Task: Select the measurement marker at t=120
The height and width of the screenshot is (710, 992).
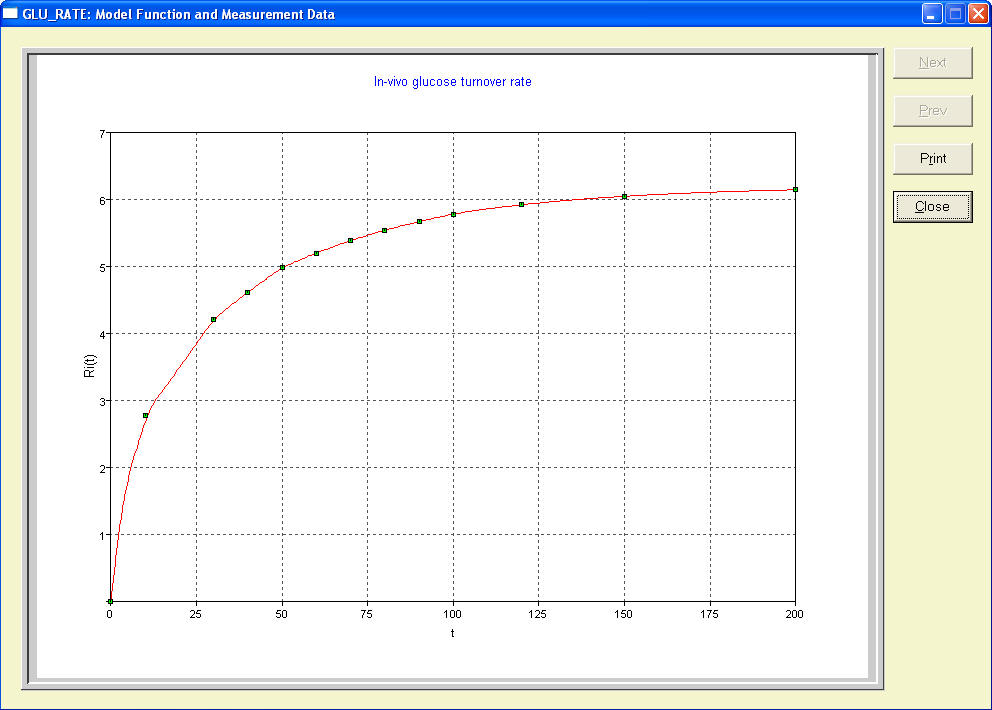Action: (x=522, y=204)
